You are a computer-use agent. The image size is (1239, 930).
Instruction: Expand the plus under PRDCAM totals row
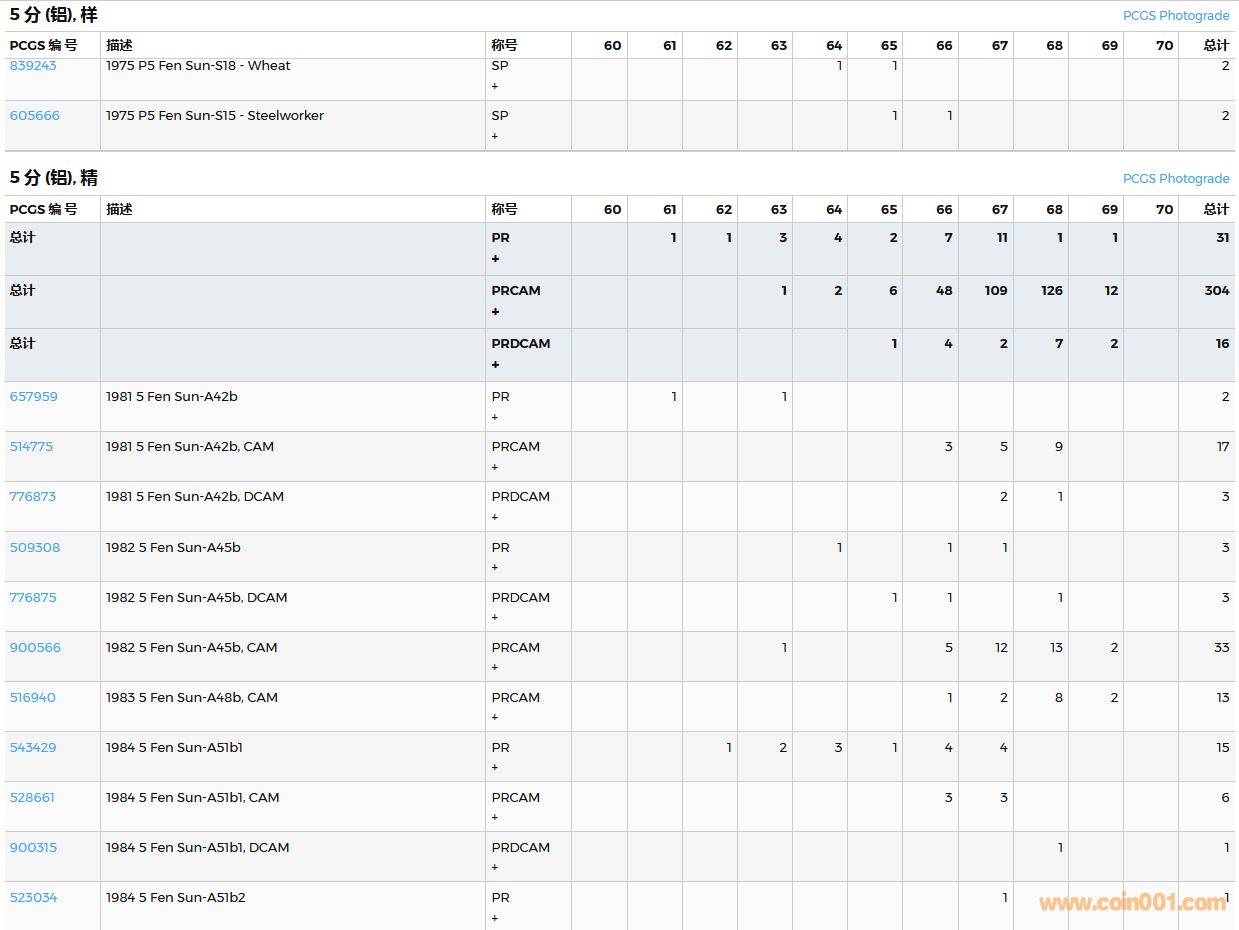tap(495, 365)
